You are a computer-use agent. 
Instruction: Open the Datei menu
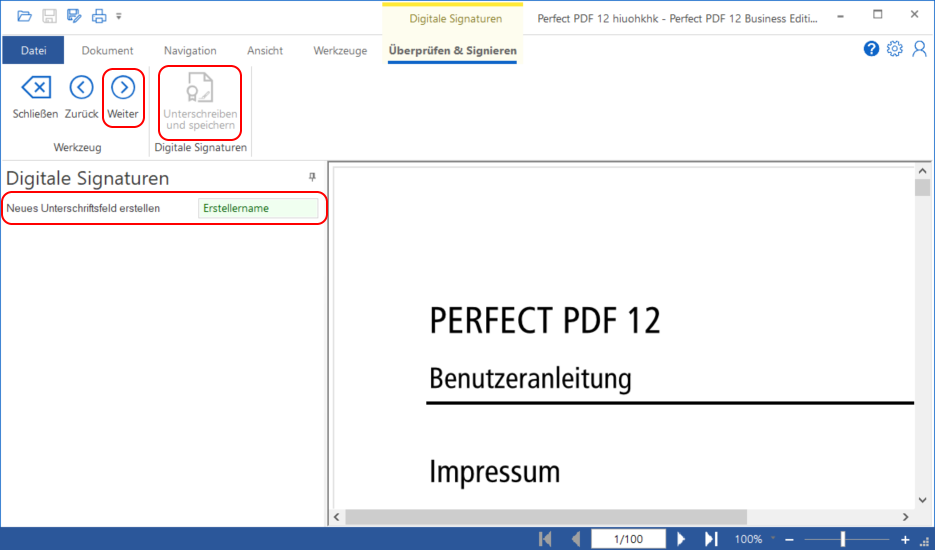pyautogui.click(x=33, y=50)
